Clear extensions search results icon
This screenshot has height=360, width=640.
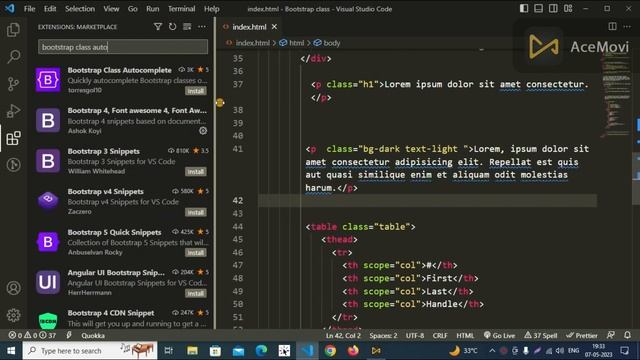(x=187, y=27)
